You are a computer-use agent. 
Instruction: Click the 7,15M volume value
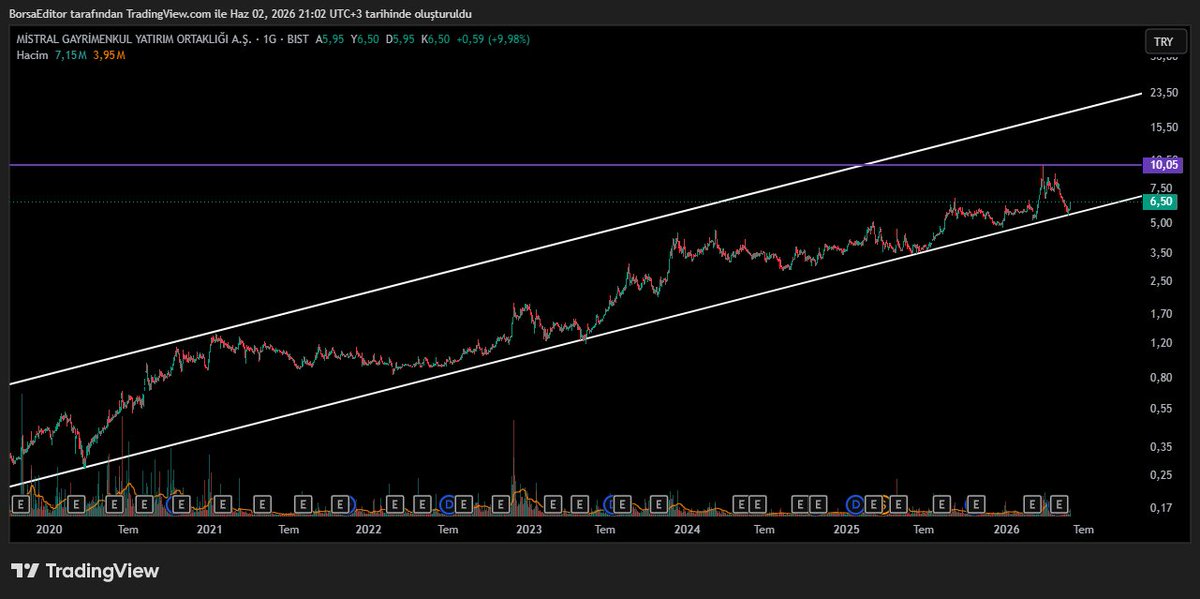(x=73, y=54)
